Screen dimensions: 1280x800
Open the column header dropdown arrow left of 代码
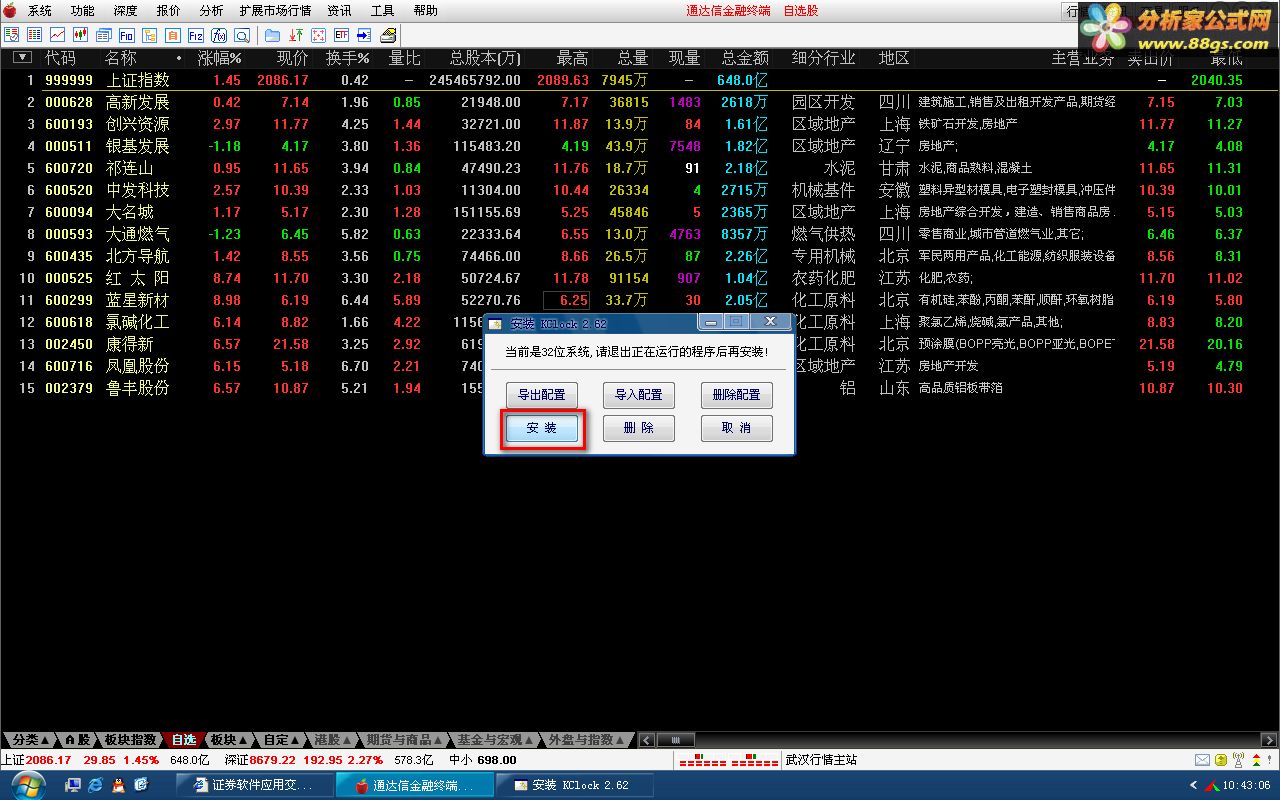(x=22, y=58)
